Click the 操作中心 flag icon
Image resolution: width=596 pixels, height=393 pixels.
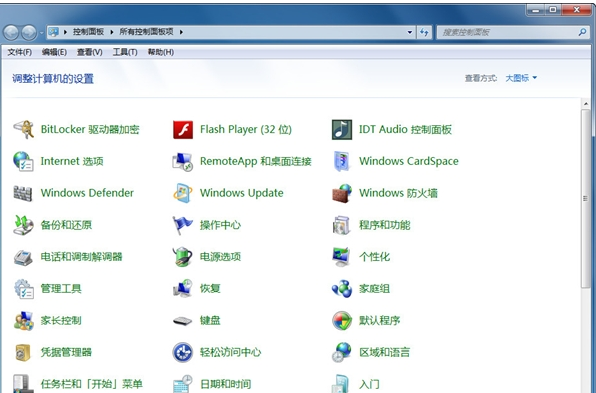183,225
